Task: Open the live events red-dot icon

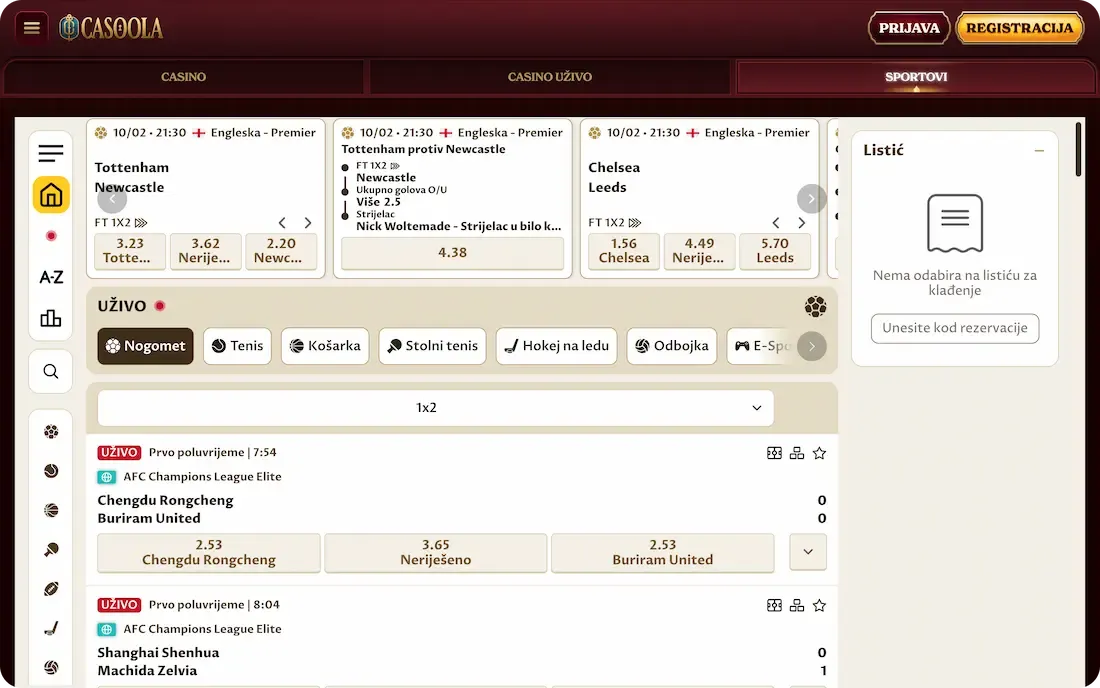Action: coord(50,236)
